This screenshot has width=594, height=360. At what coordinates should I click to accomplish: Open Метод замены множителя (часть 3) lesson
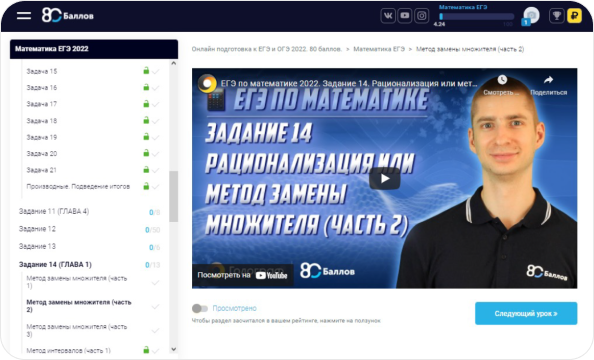pos(77,330)
